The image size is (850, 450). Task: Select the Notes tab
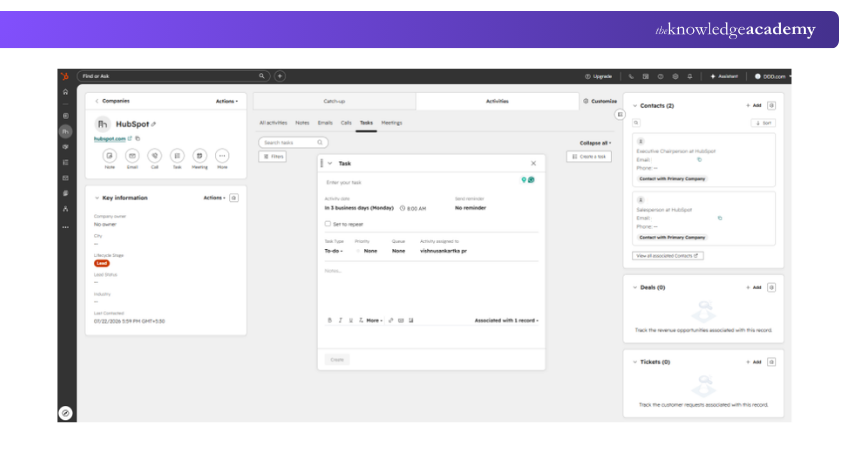coord(302,123)
